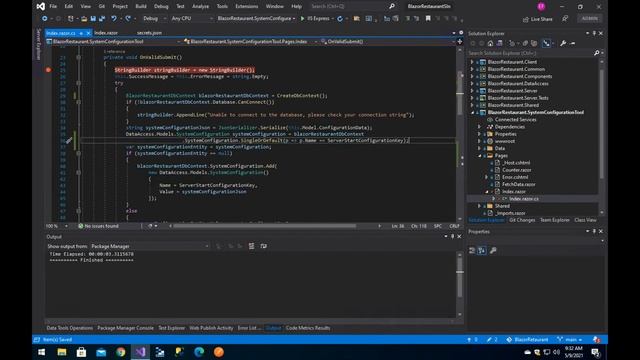Toggle pin on the Index.razor.cs tab
The height and width of the screenshot is (360, 640).
tap(81, 33)
